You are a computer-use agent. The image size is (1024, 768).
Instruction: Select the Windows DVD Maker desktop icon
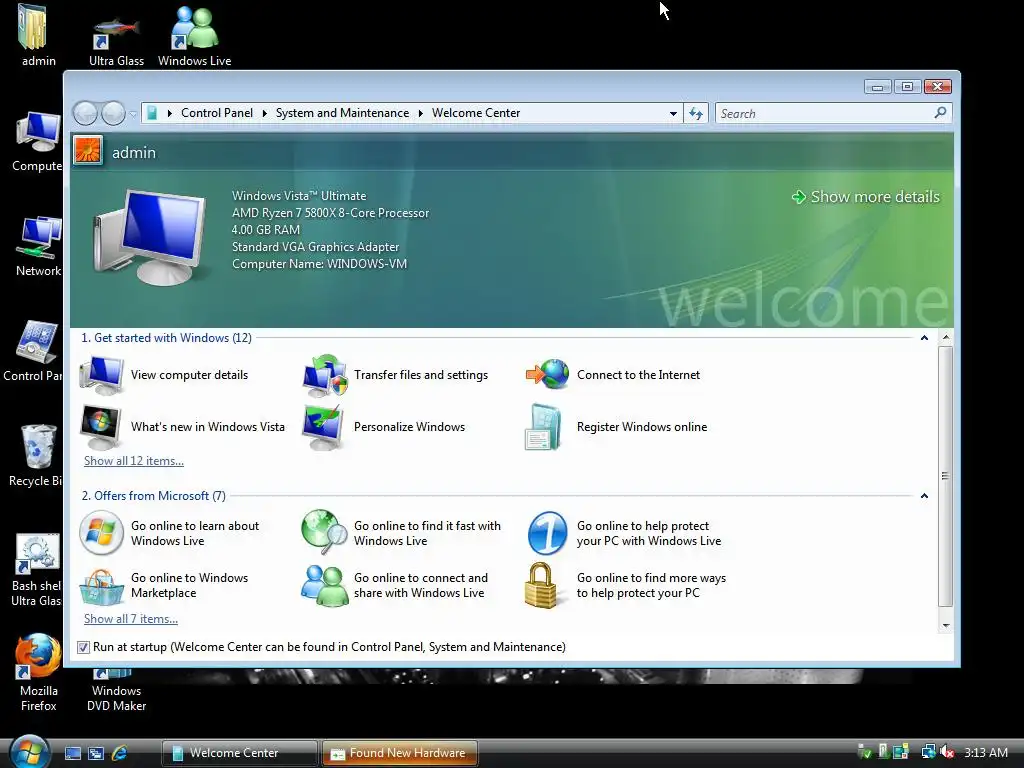pyautogui.click(x=116, y=691)
